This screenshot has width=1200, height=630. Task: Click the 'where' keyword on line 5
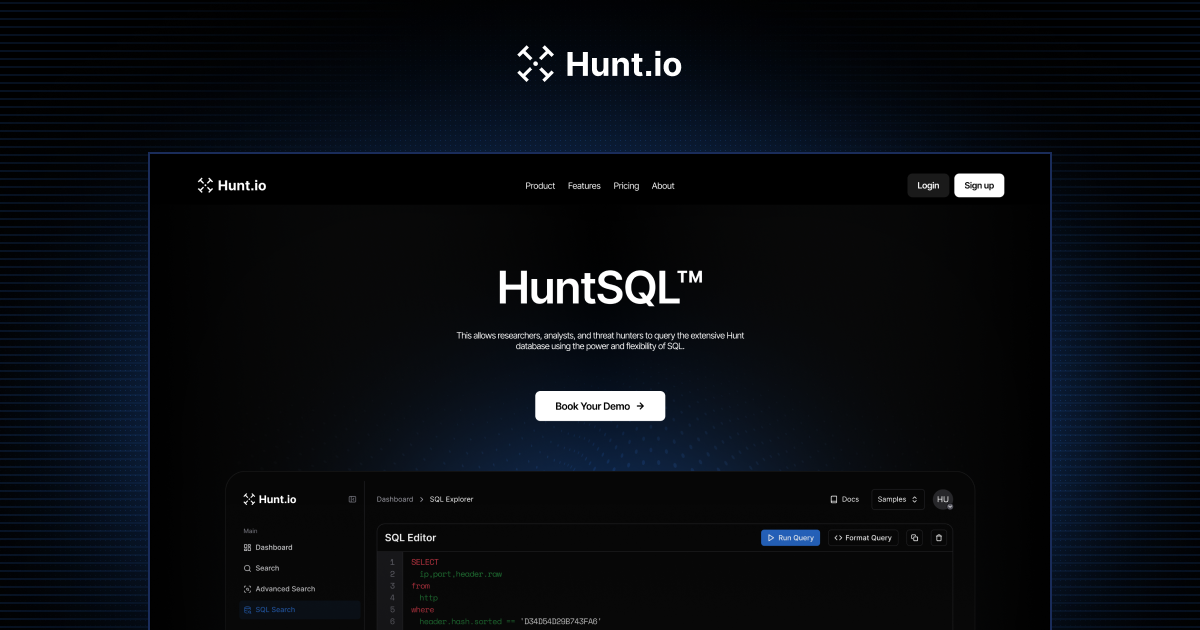coord(422,610)
